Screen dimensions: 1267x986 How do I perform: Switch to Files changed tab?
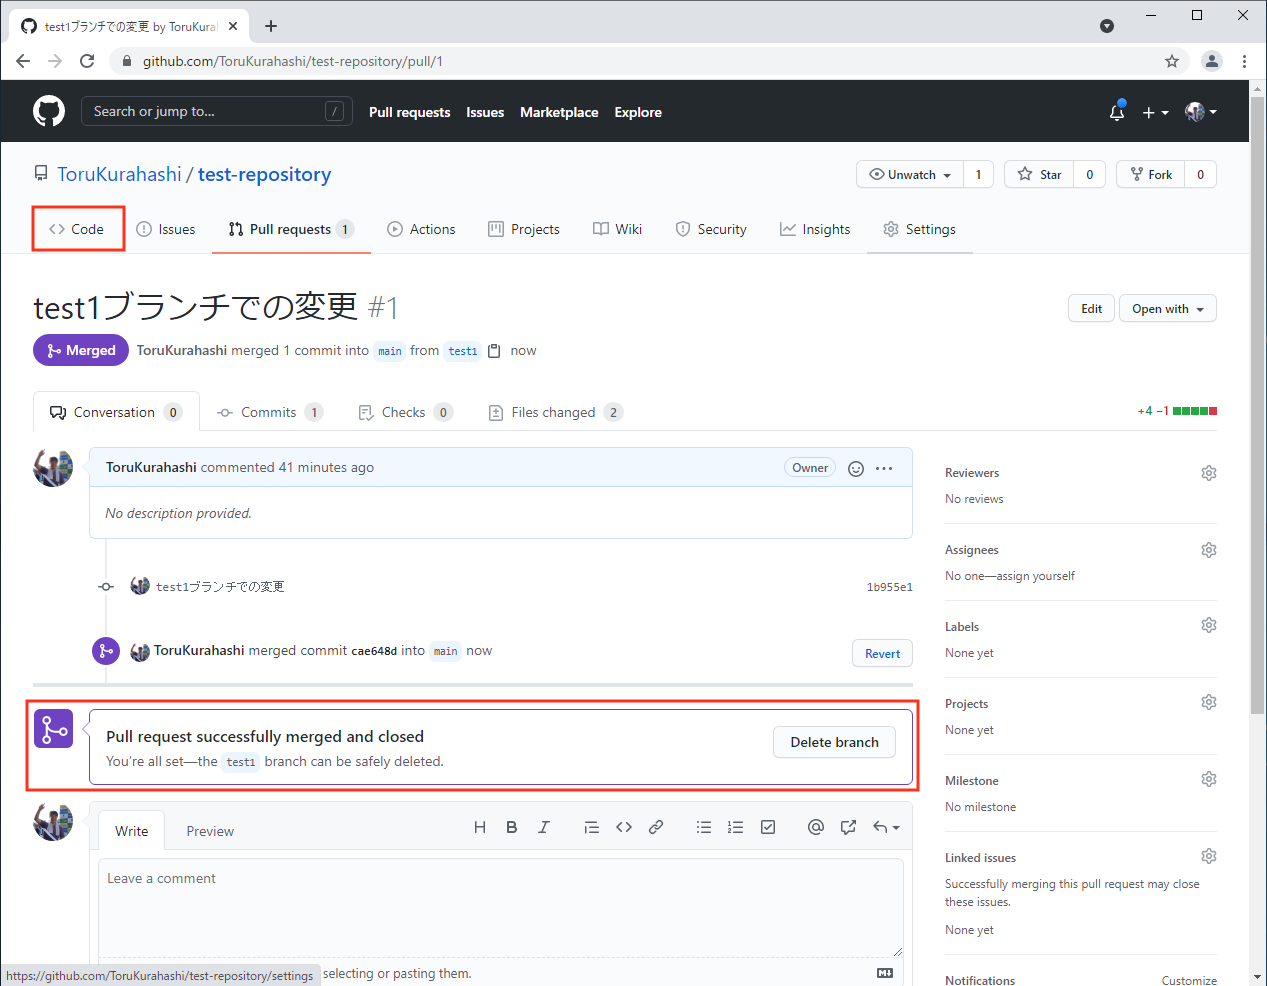[555, 412]
